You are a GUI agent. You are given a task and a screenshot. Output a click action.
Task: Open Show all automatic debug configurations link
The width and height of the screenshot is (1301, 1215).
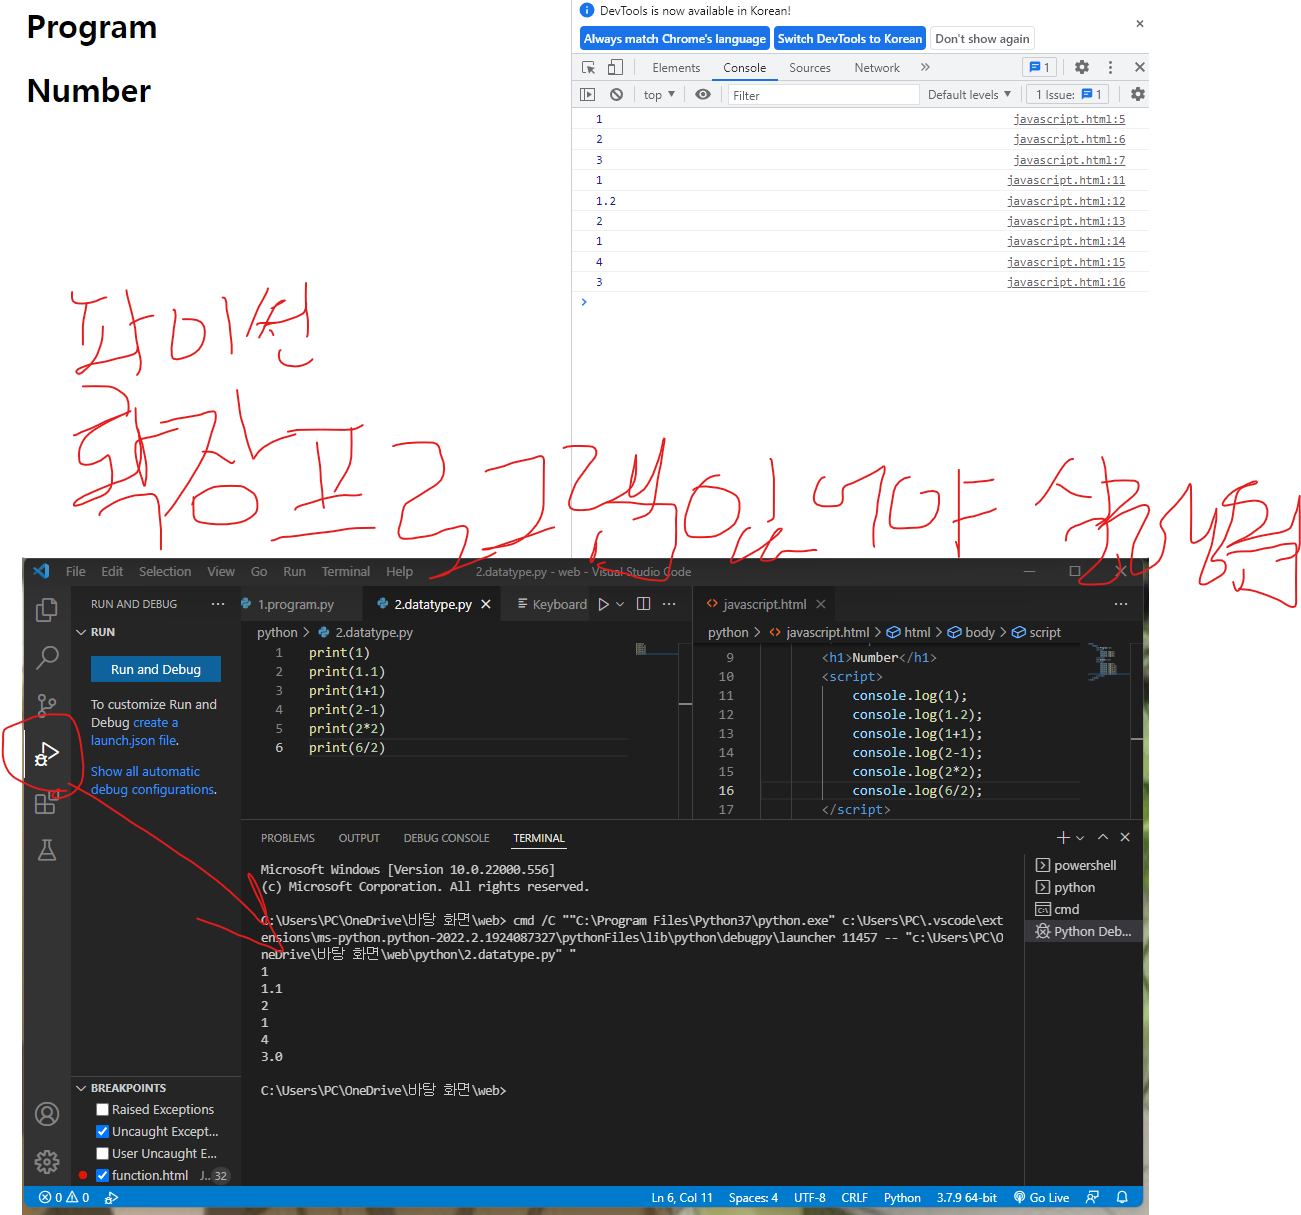tap(153, 780)
